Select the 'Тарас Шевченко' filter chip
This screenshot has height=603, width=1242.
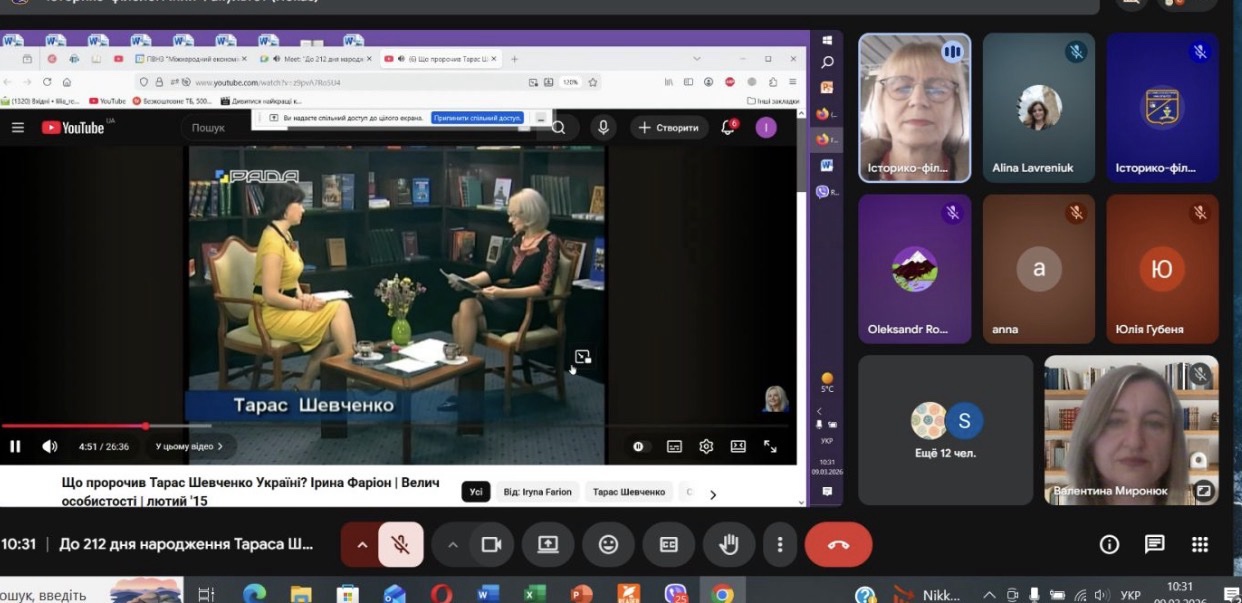(x=628, y=492)
